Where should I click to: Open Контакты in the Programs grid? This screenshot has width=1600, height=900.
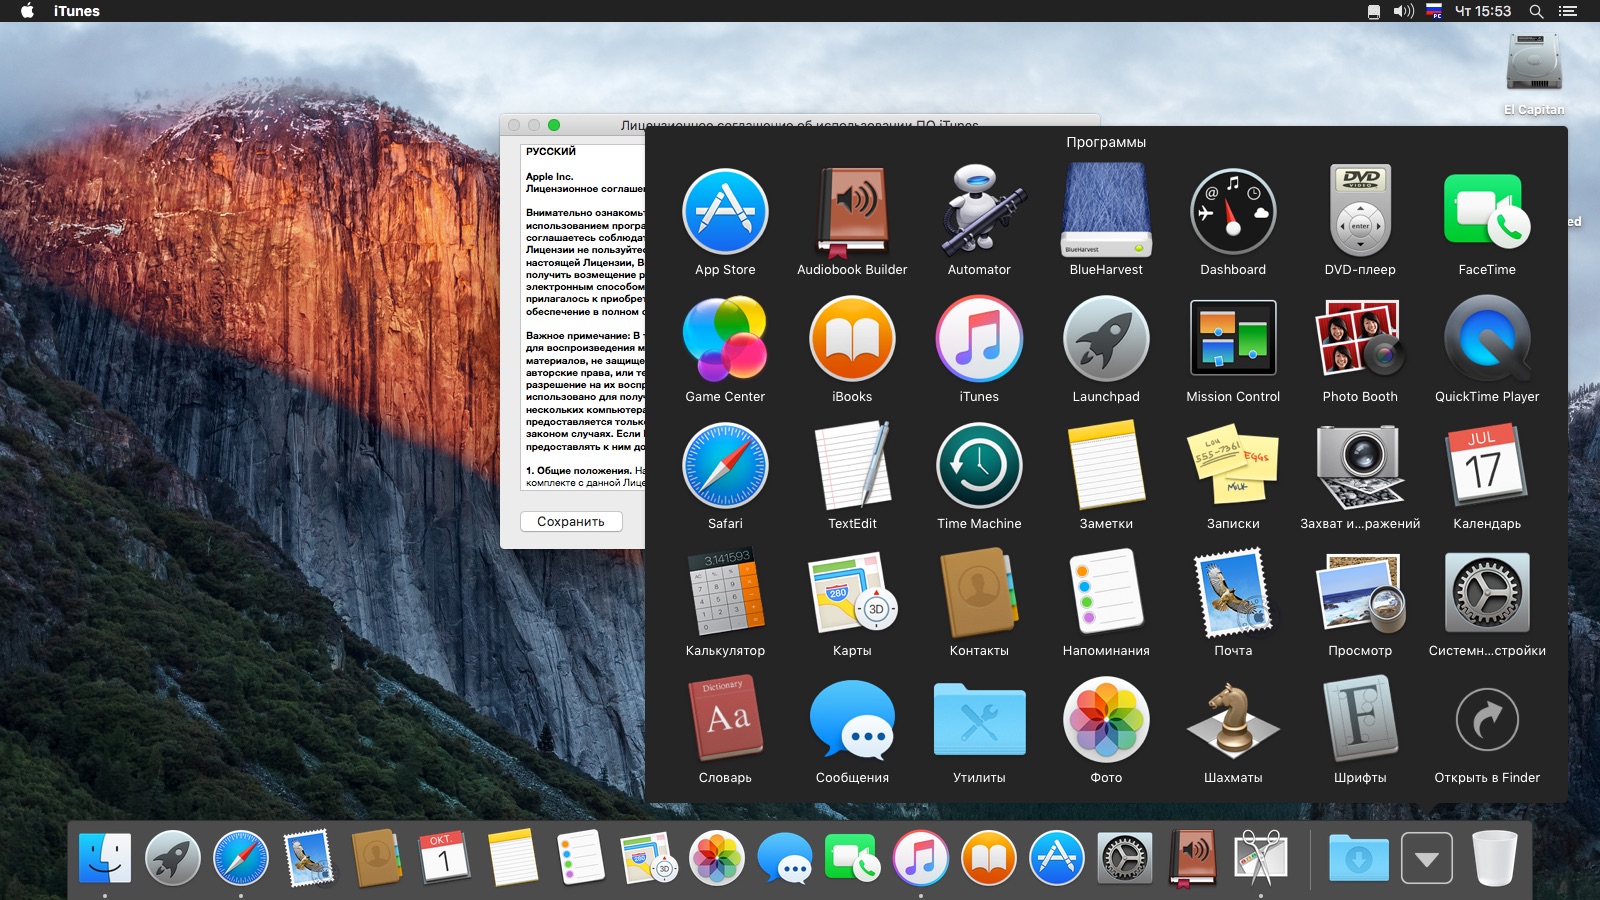(979, 593)
